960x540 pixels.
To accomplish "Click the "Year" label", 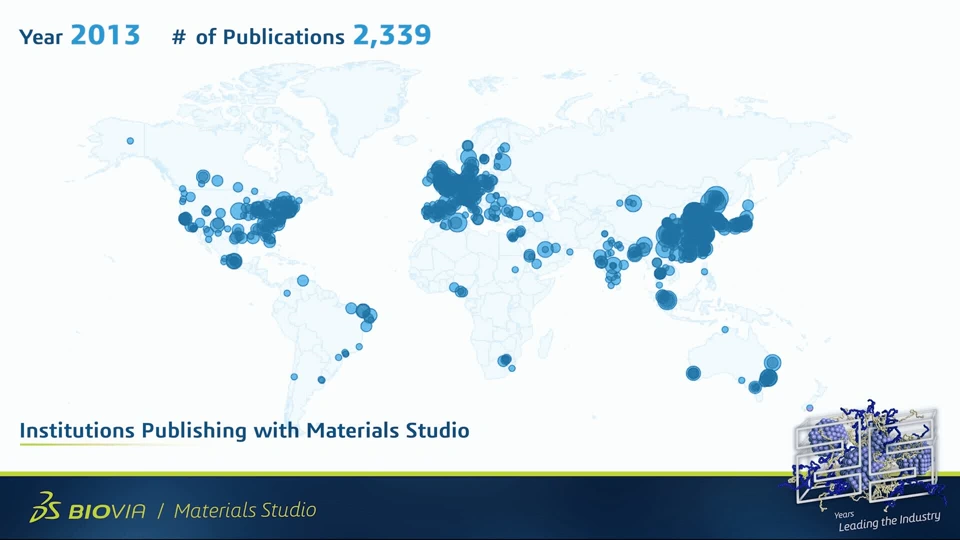I will click(40, 37).
